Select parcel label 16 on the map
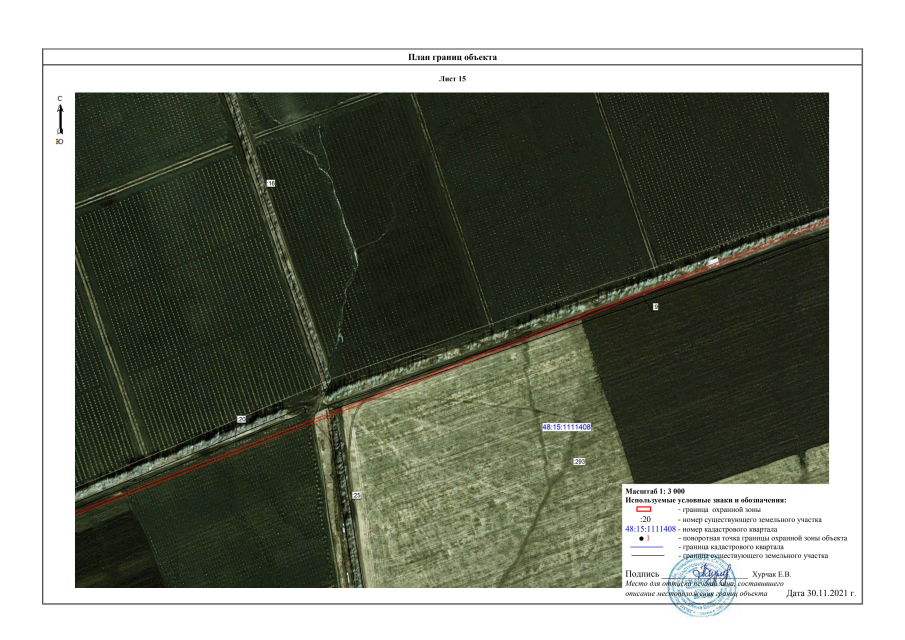 [x=271, y=184]
